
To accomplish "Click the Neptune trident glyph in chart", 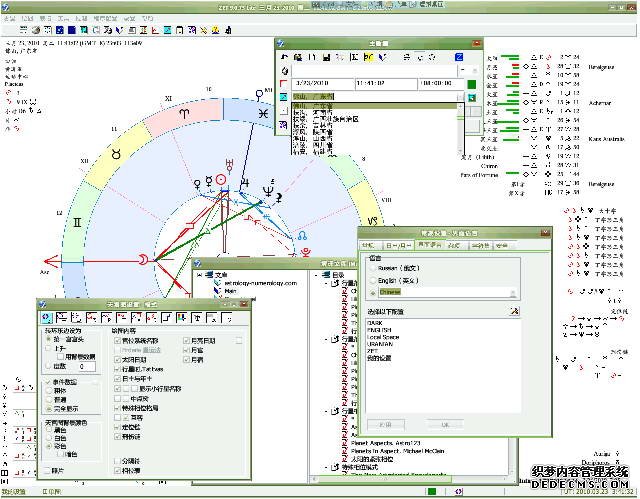I will (270, 190).
